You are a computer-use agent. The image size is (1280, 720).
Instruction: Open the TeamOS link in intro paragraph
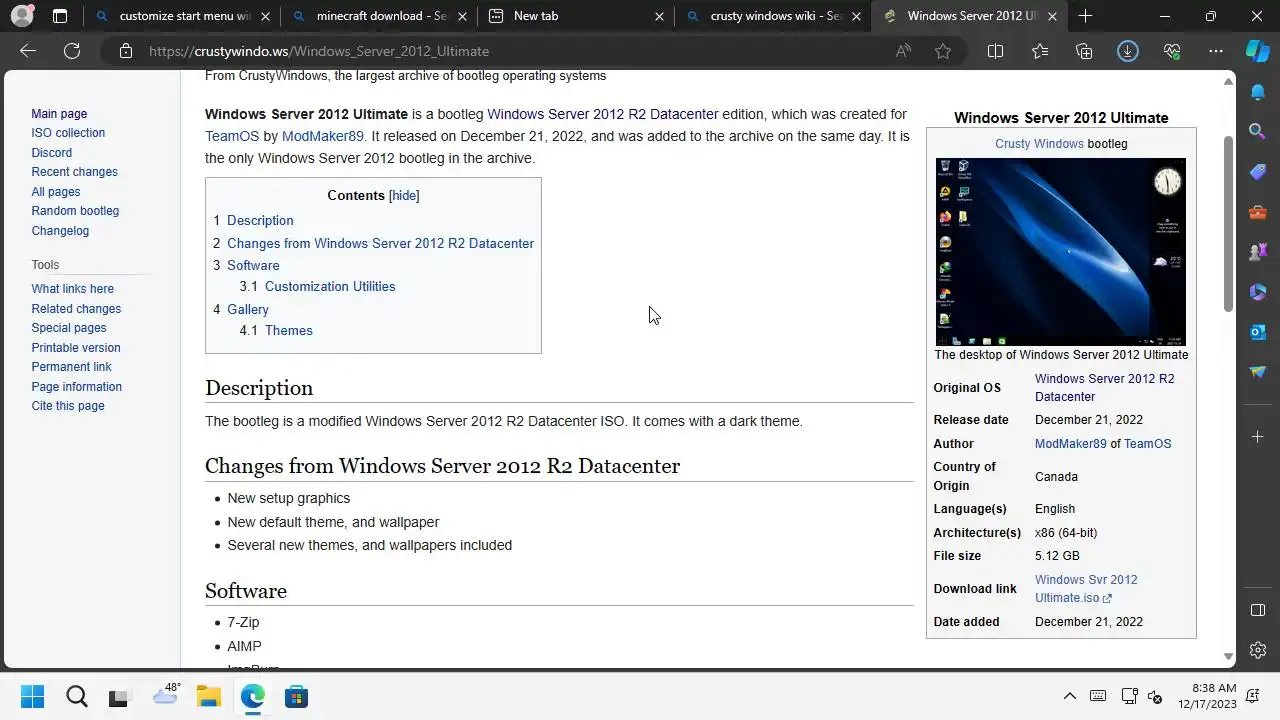[x=232, y=136]
